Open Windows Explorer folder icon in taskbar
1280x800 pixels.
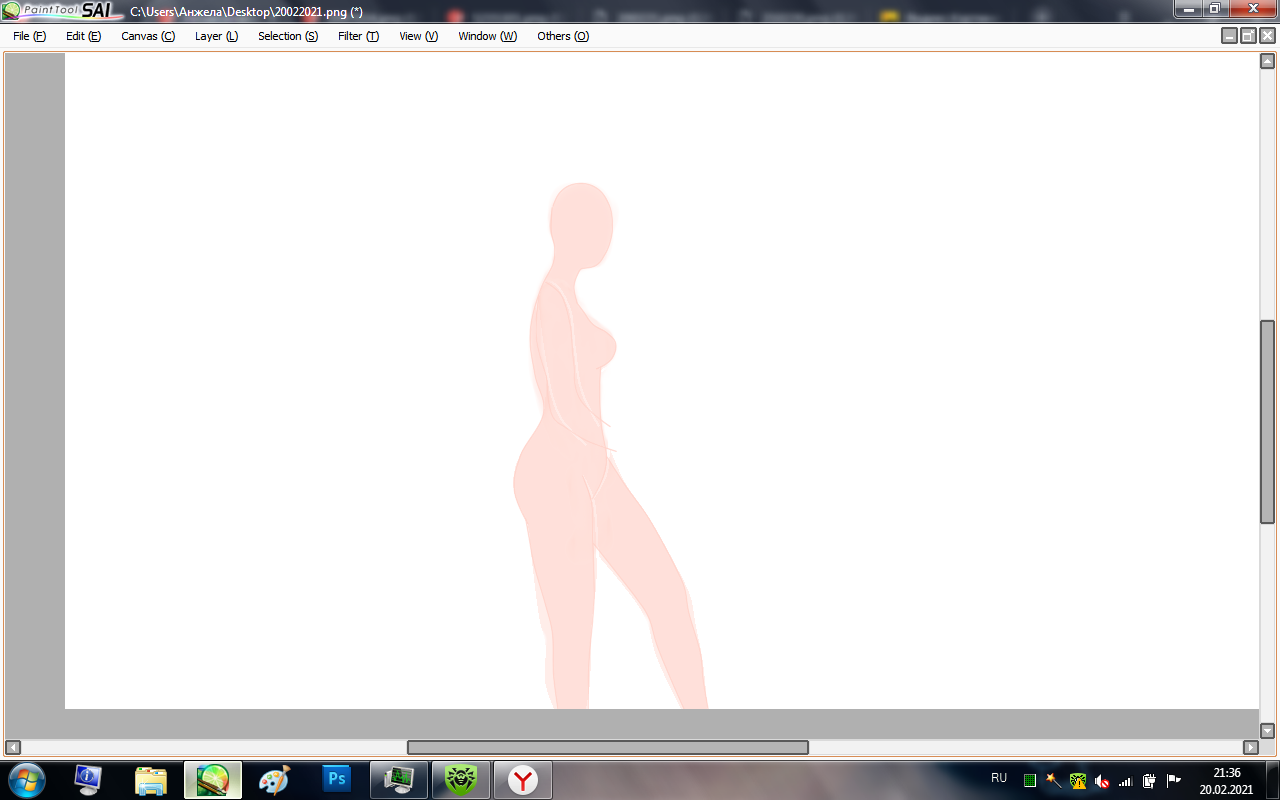pyautogui.click(x=151, y=780)
